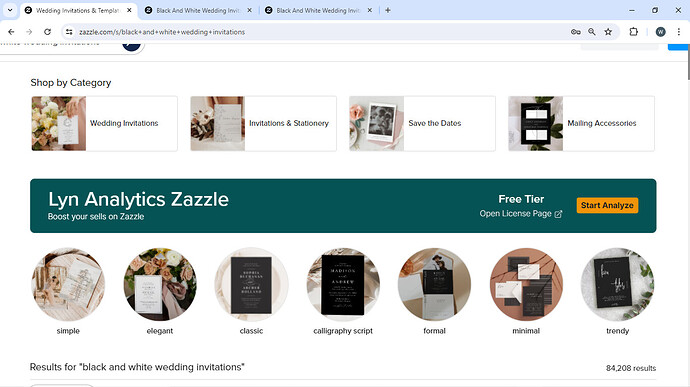
Task: Select the classic style circle thumbnail
Action: pyautogui.click(x=251, y=284)
